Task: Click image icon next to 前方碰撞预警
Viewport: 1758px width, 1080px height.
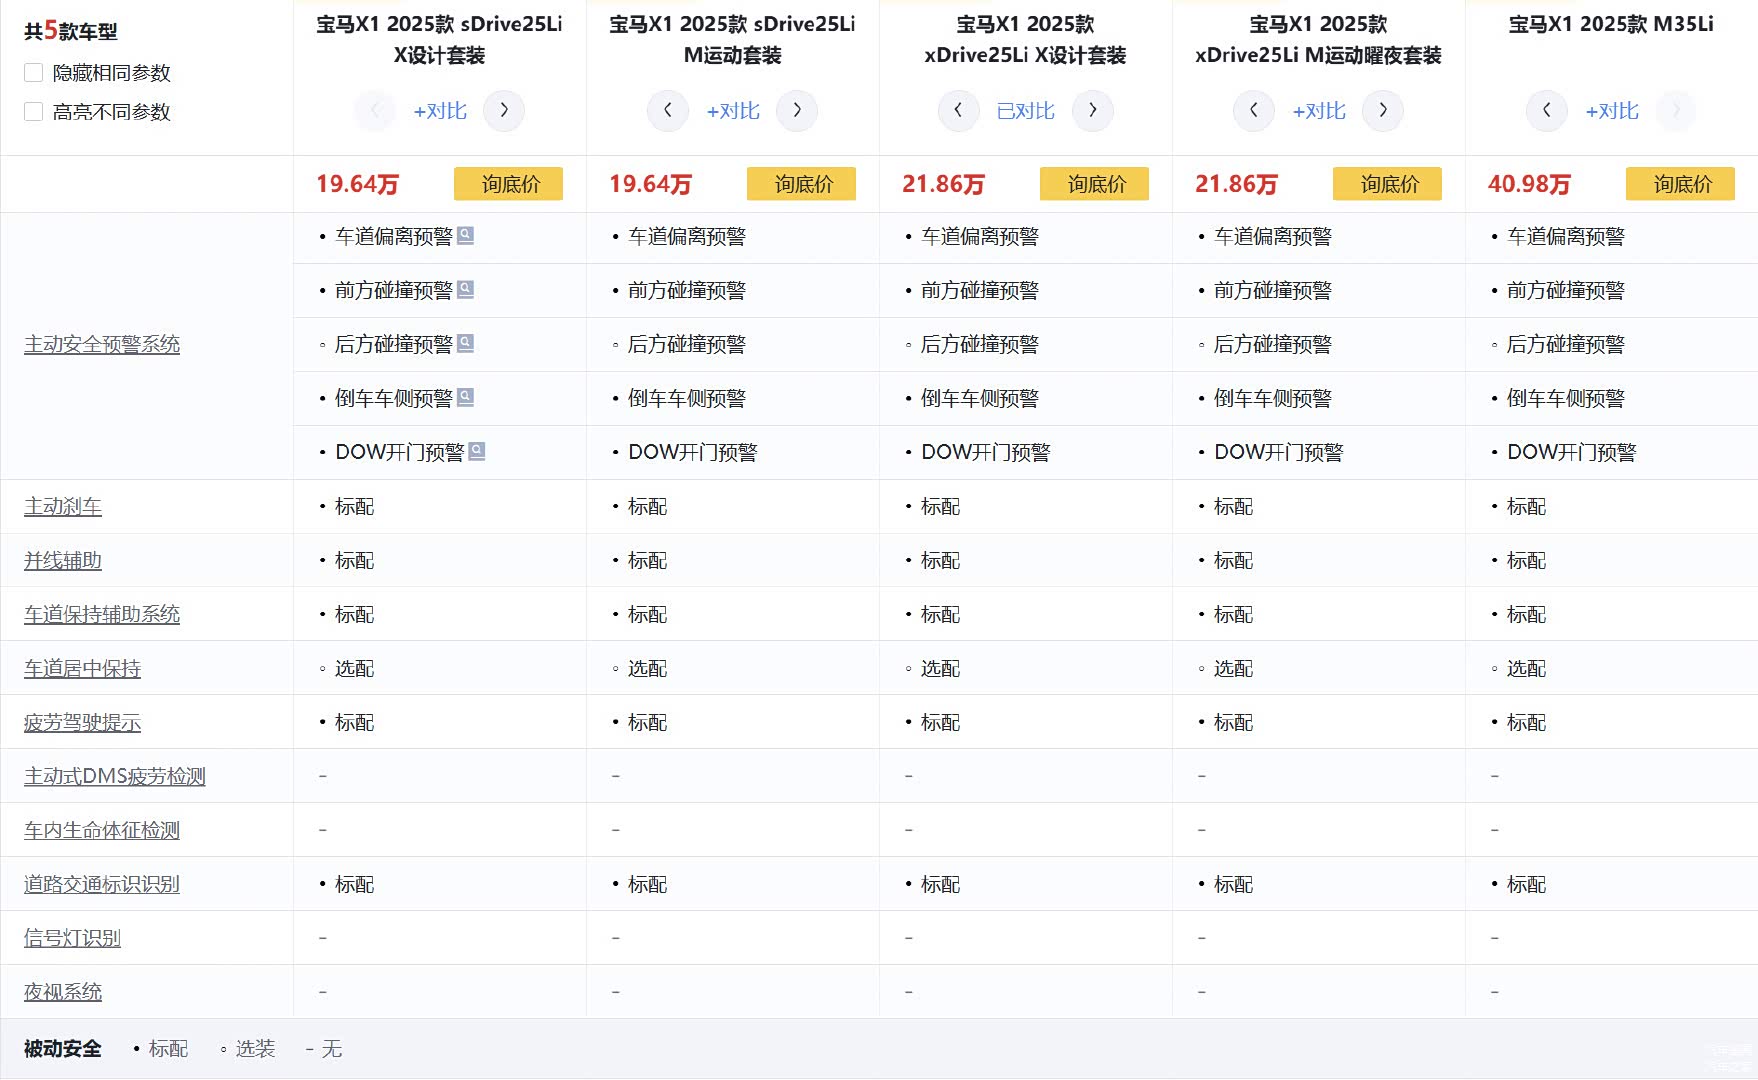Action: point(465,290)
